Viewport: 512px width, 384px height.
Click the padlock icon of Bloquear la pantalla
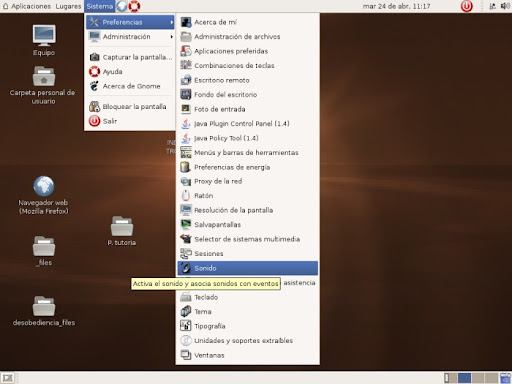point(95,106)
